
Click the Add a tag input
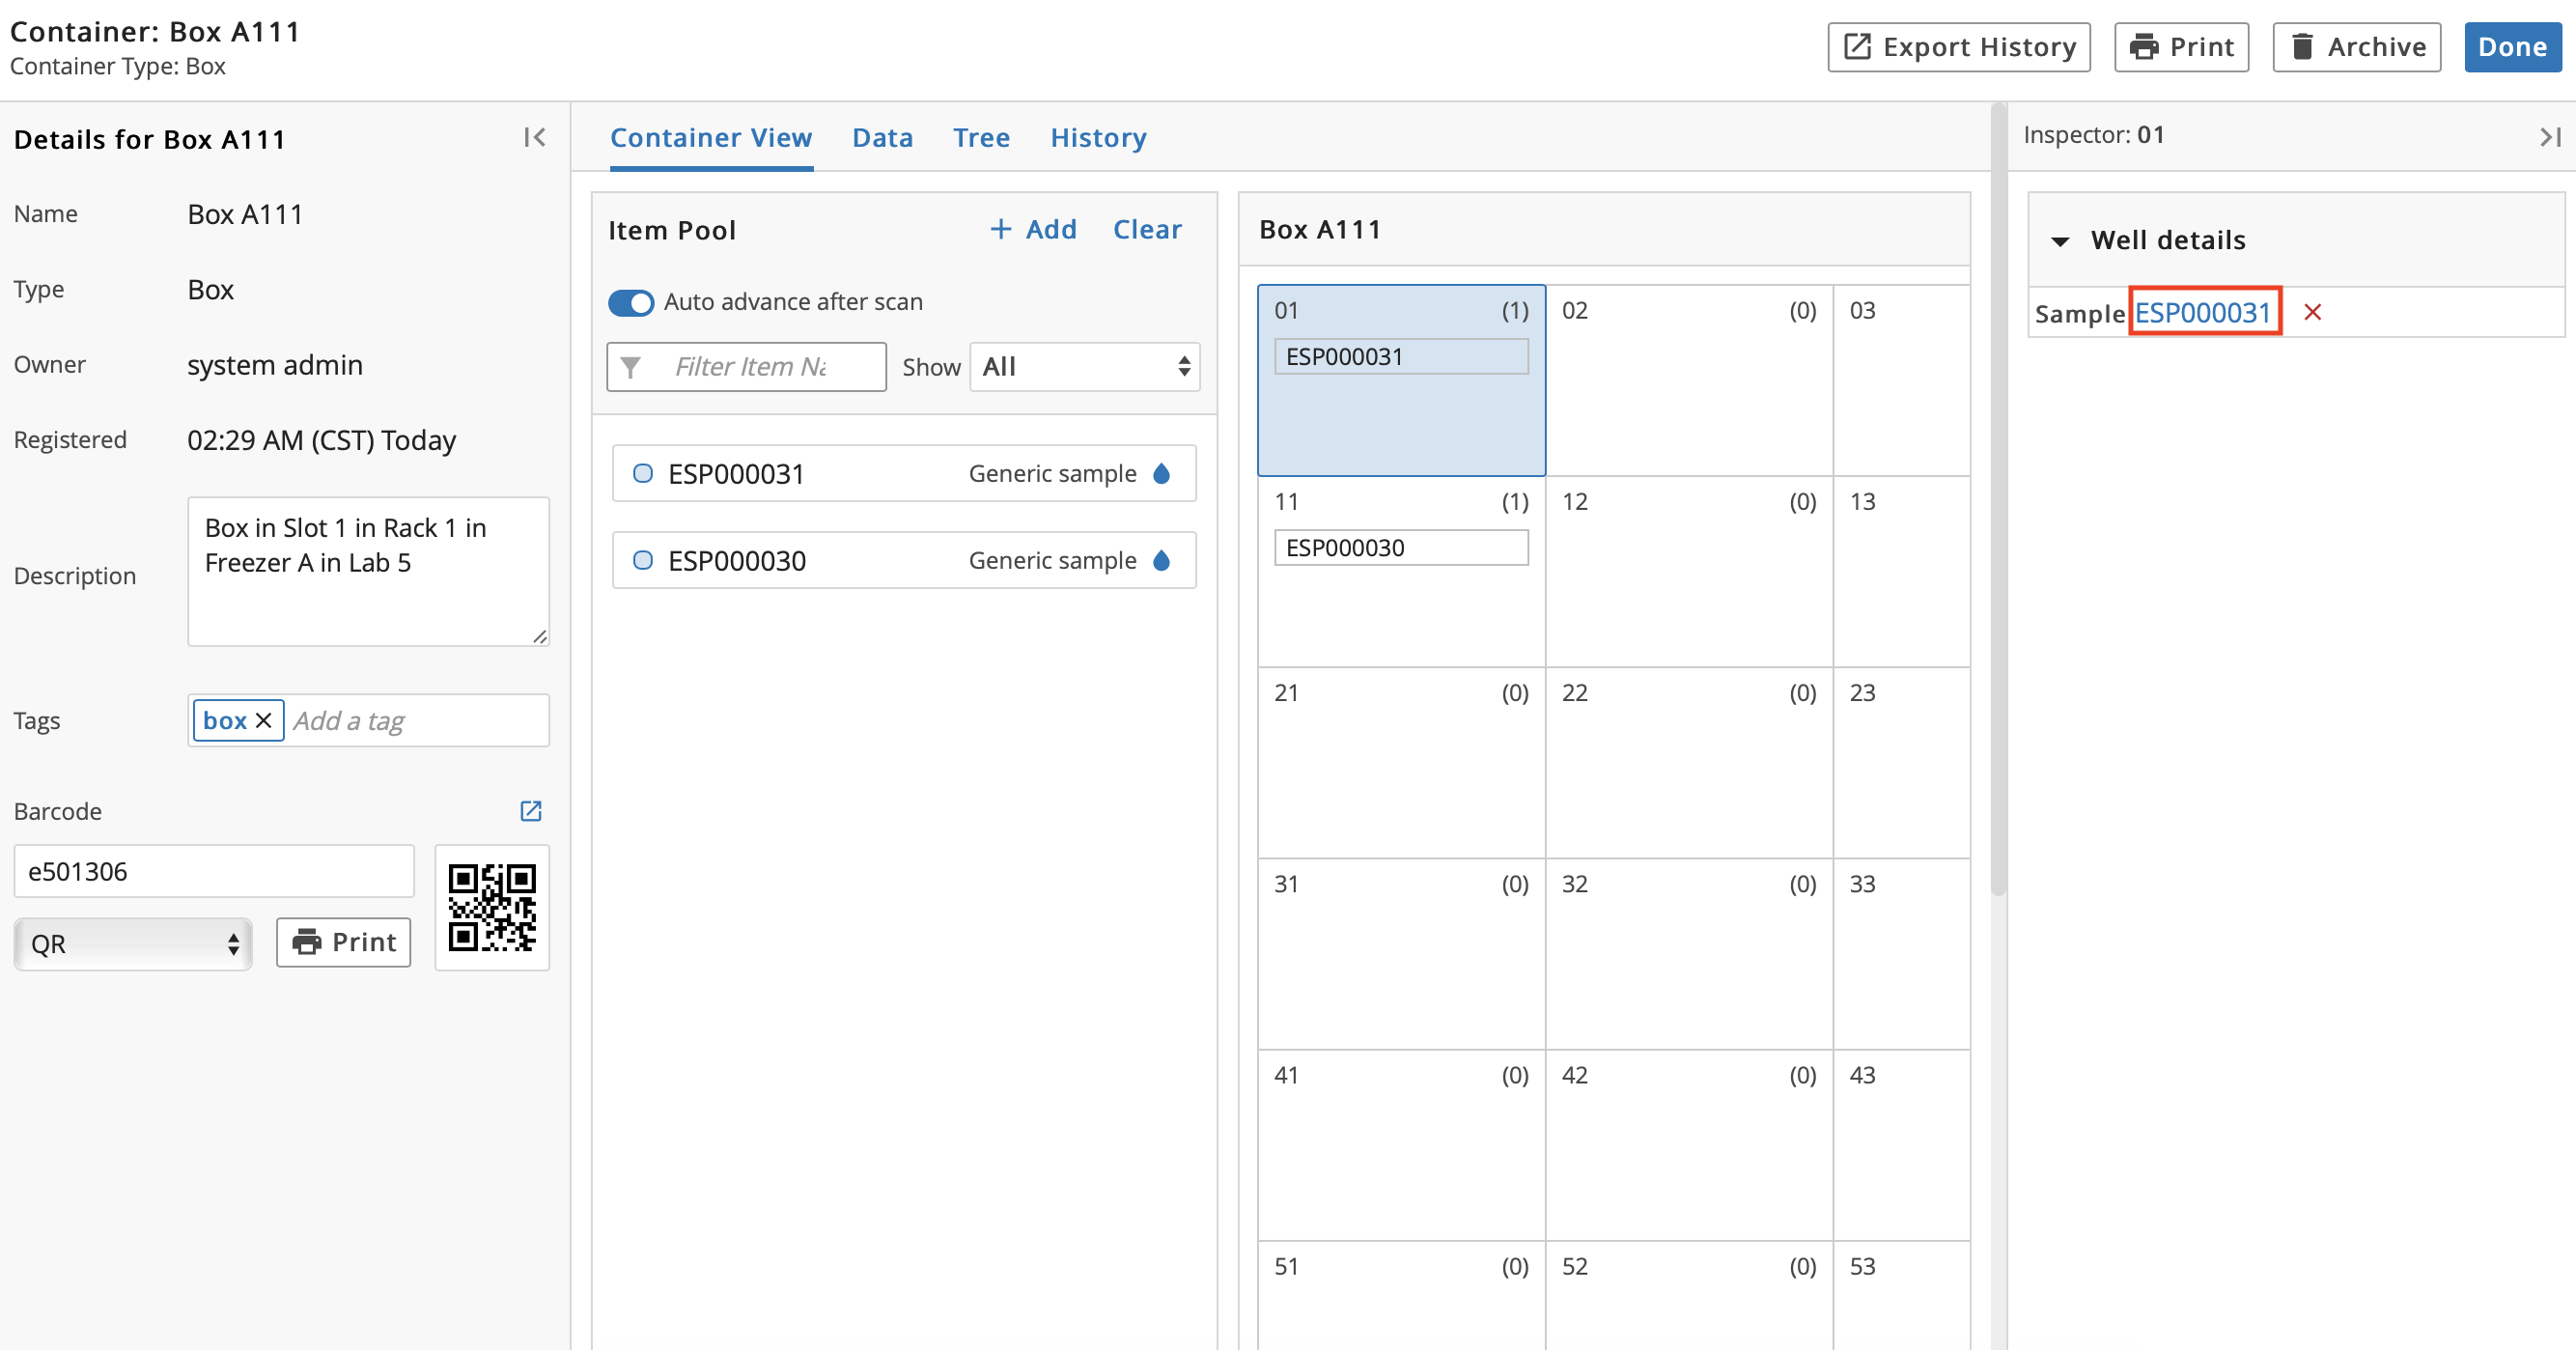416,720
